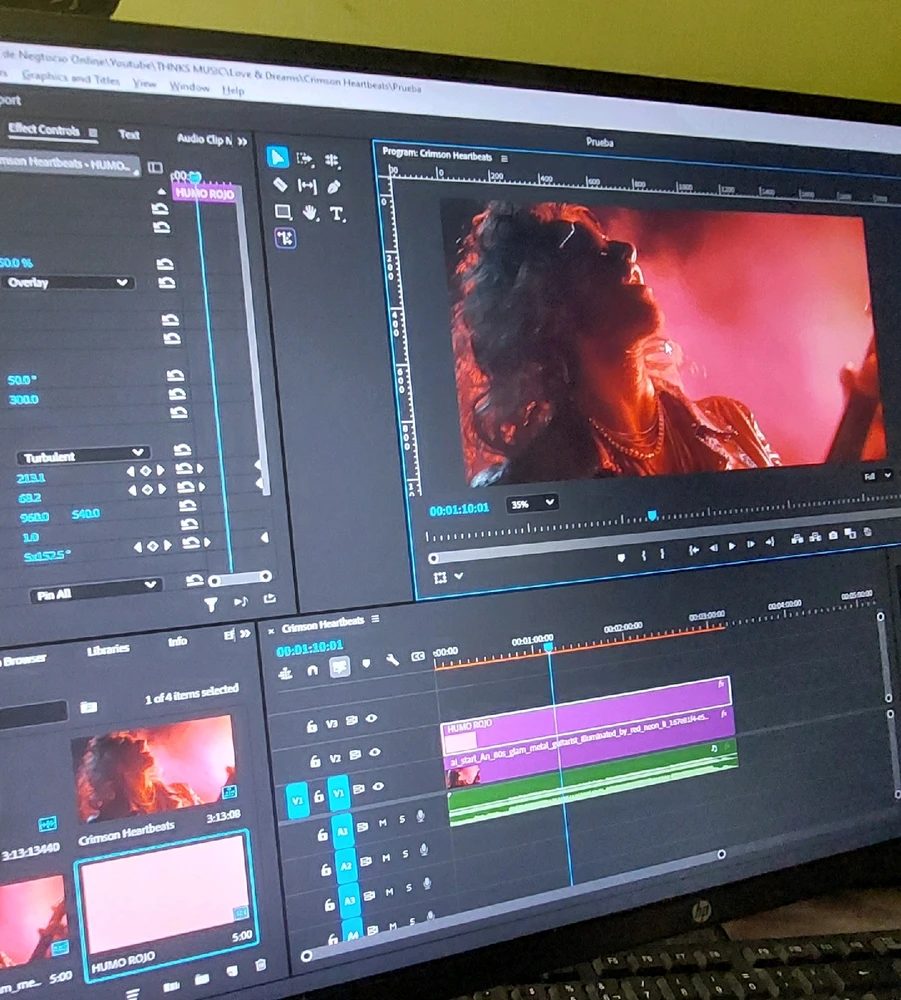Screen dimensions: 901x1000
Task: Select the HUMO ROJO thumbnail in bin
Action: coord(165,892)
